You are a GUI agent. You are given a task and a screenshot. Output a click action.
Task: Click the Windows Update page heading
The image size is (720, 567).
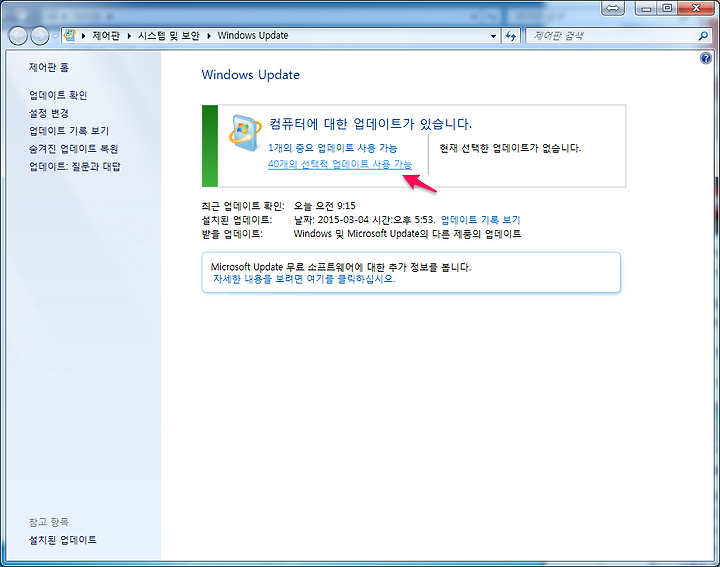[x=251, y=75]
